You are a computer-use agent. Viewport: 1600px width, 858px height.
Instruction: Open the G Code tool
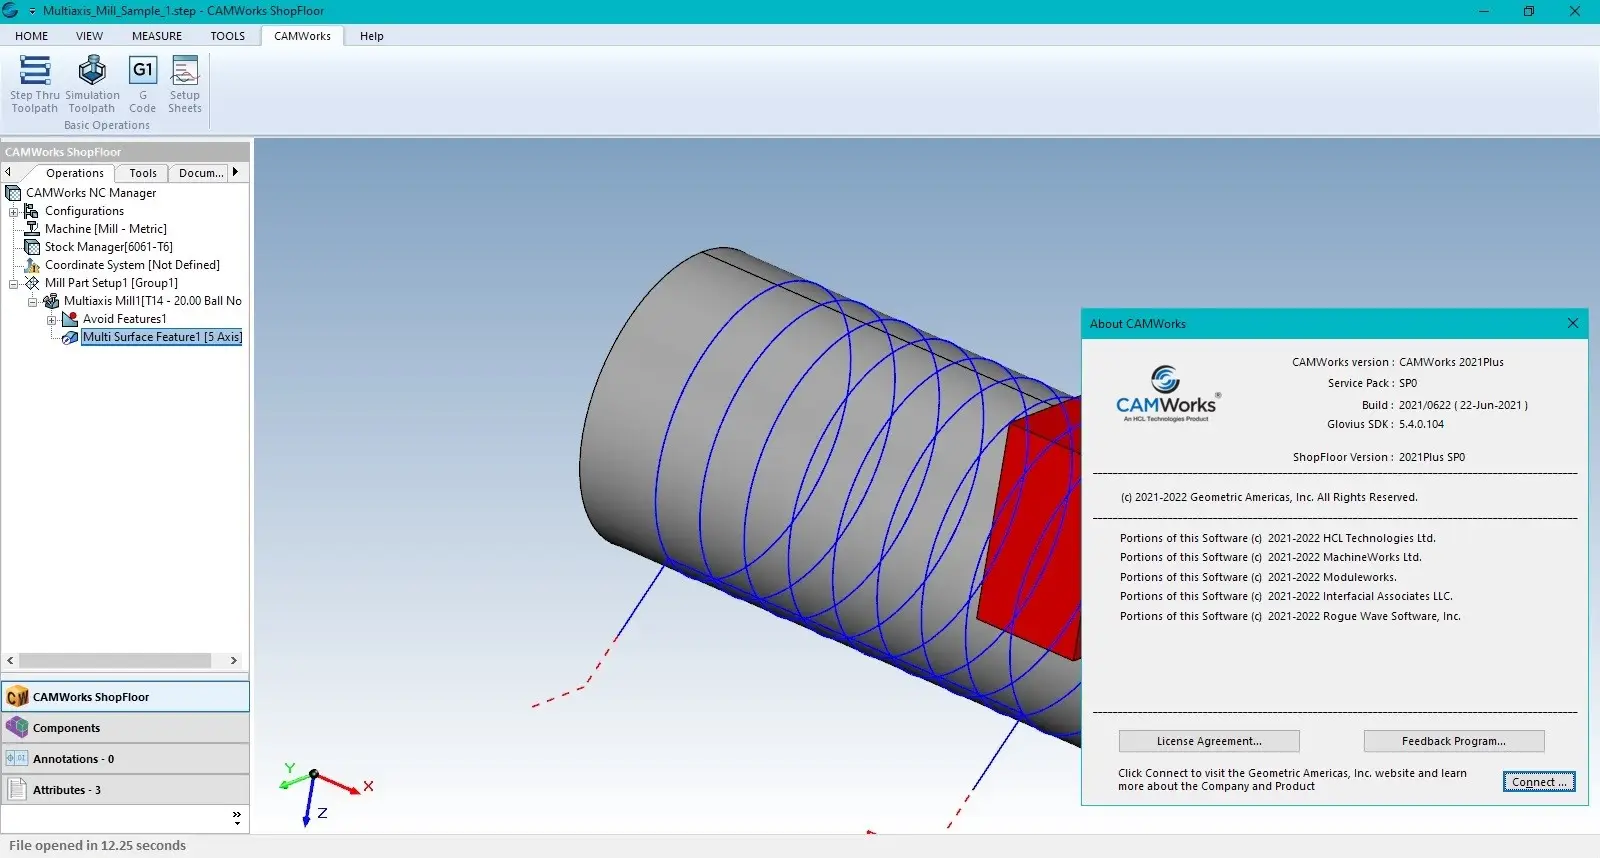click(x=143, y=72)
